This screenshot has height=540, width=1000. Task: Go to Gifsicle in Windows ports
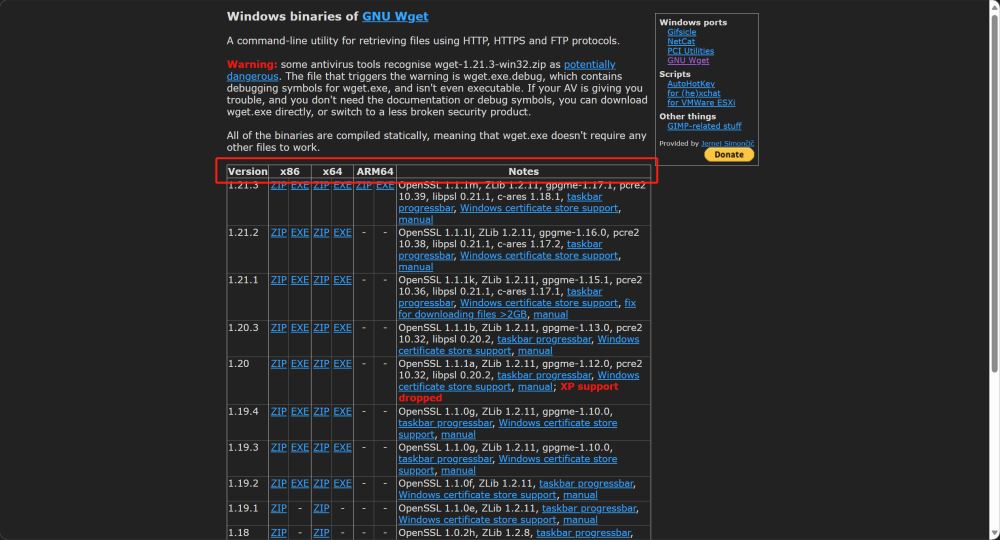683,32
